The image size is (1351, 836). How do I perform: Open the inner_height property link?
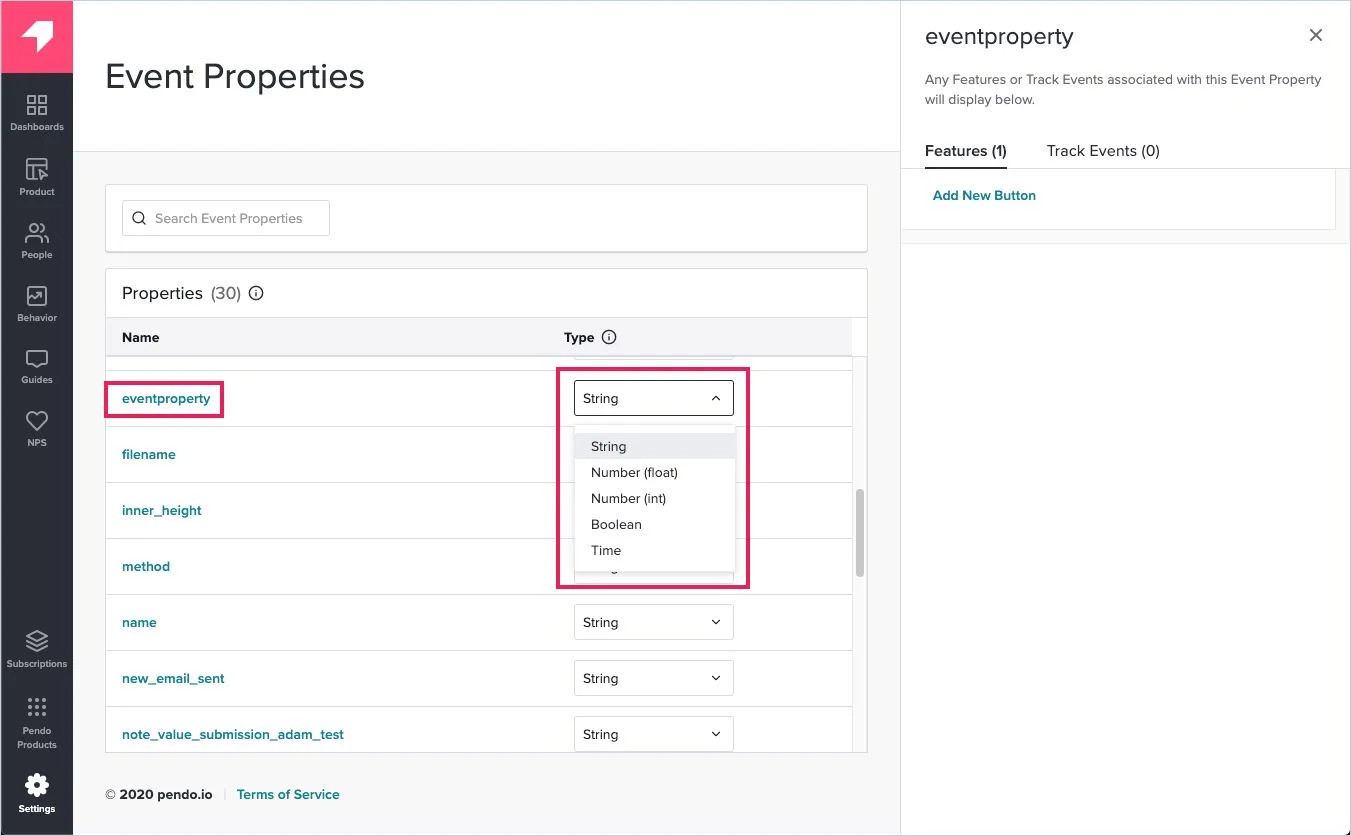click(x=162, y=510)
